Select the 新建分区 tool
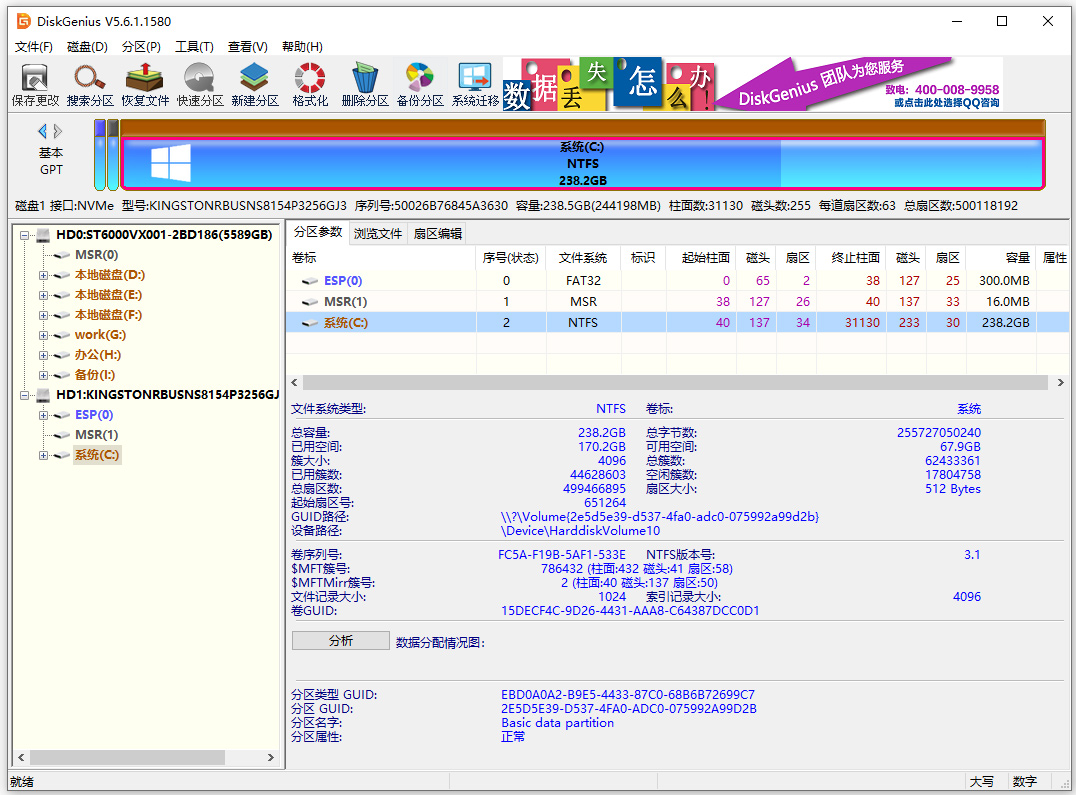Viewport: 1076px width, 795px height. click(253, 82)
